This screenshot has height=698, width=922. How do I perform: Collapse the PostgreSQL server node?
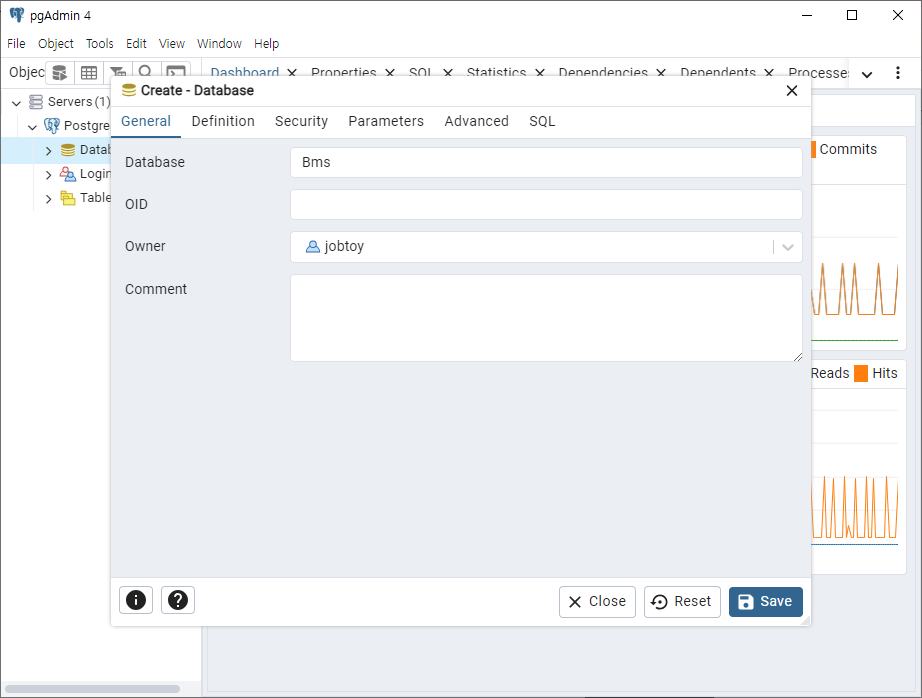point(32,126)
